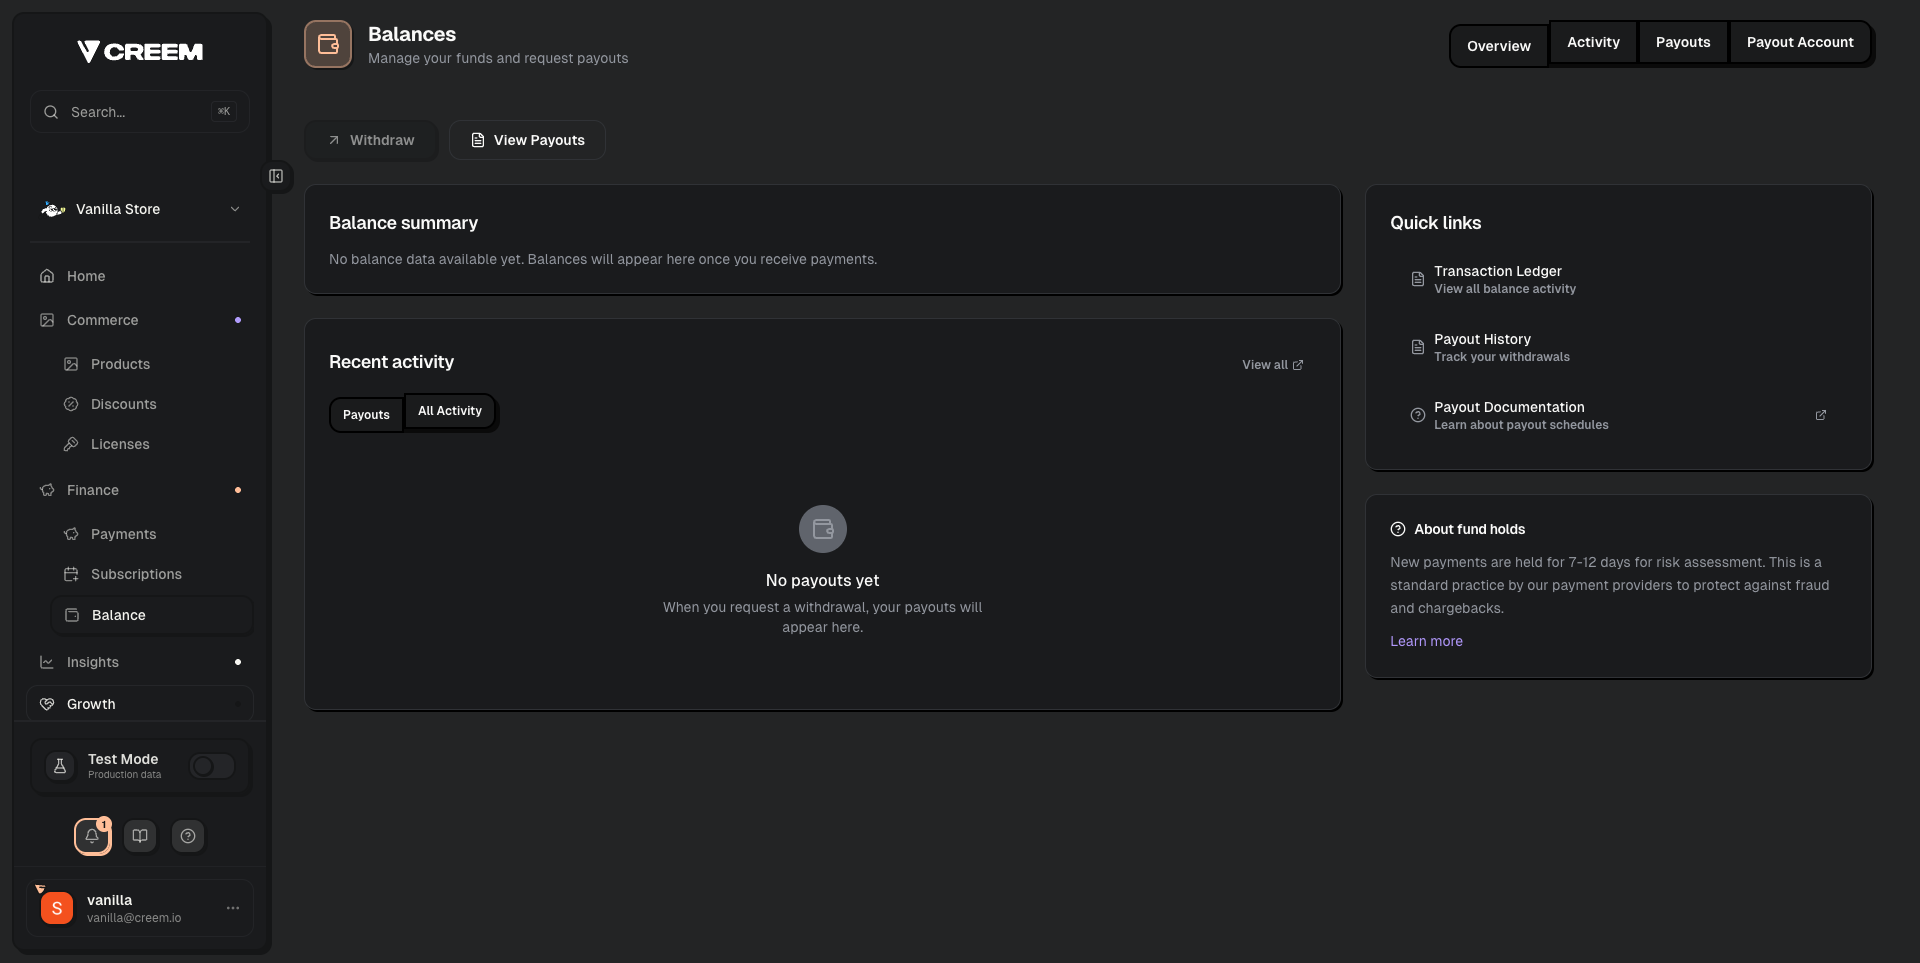The height and width of the screenshot is (963, 1920).
Task: Click the CREEM logo
Action: click(140, 51)
